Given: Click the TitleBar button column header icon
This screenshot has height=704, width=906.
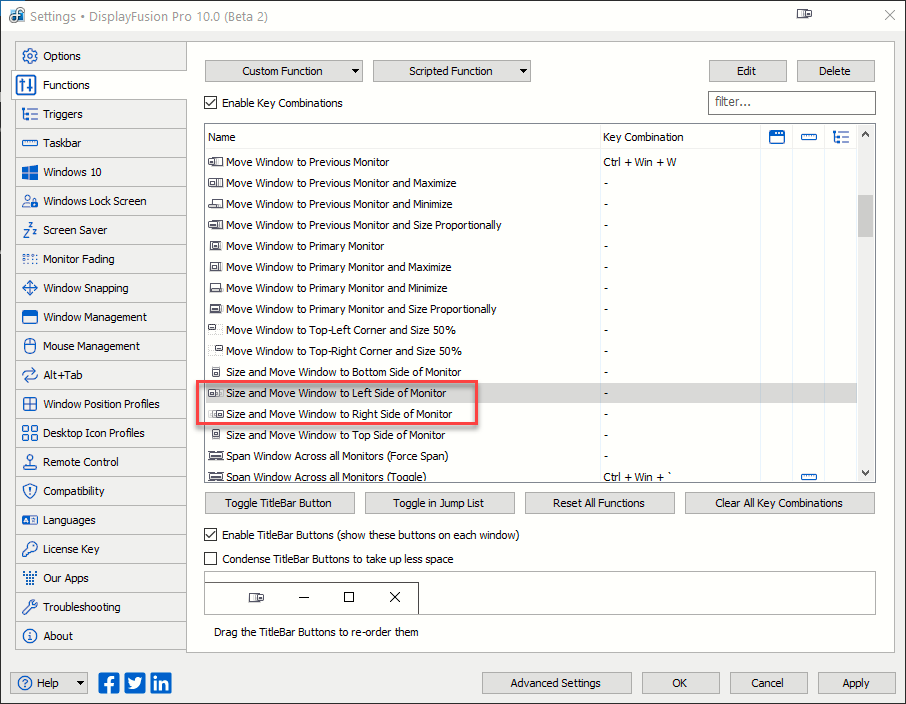Looking at the screenshot, I should point(777,137).
